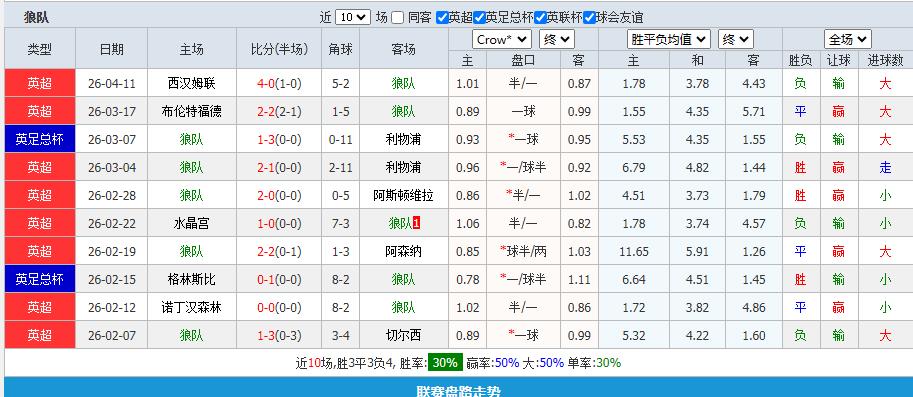Click corner count 0-11 in 利物浦 cup row
913x397 pixels.
click(x=340, y=139)
